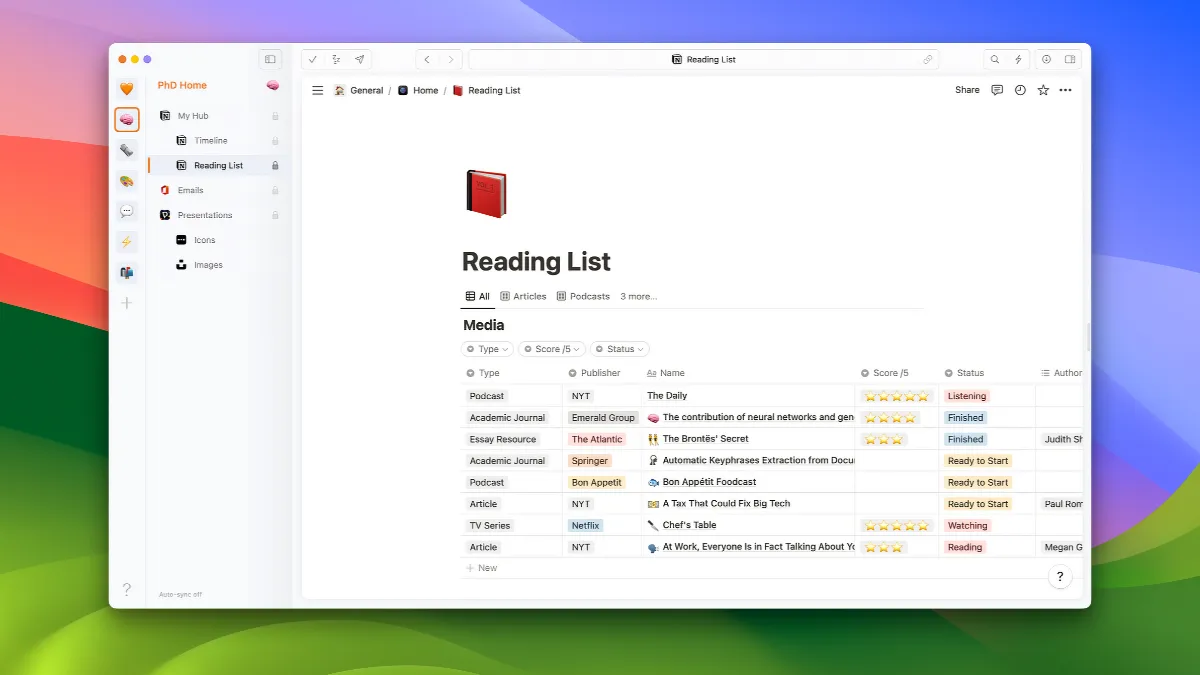Toggle the lock on Reading List item
Image resolution: width=1200 pixels, height=675 pixels.
click(x=275, y=166)
